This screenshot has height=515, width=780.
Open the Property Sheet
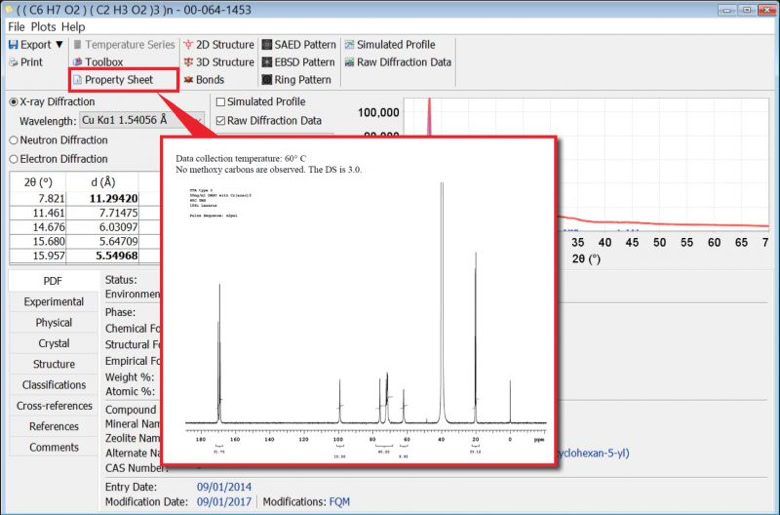(x=117, y=80)
